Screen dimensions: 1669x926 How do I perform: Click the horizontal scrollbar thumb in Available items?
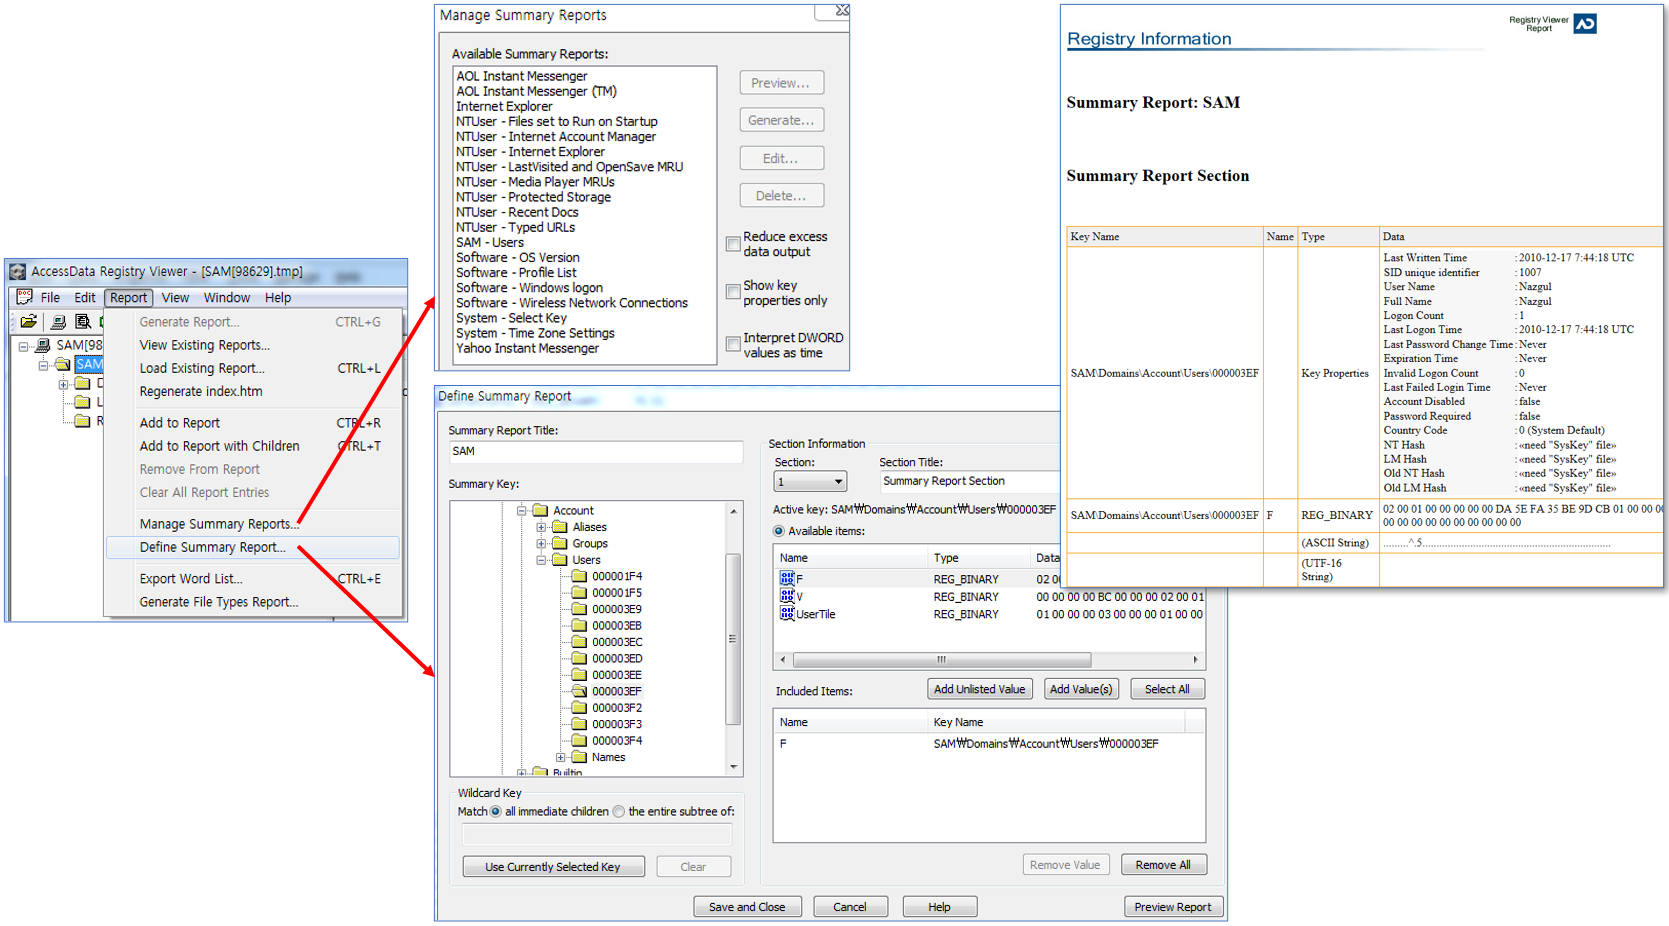tap(941, 660)
